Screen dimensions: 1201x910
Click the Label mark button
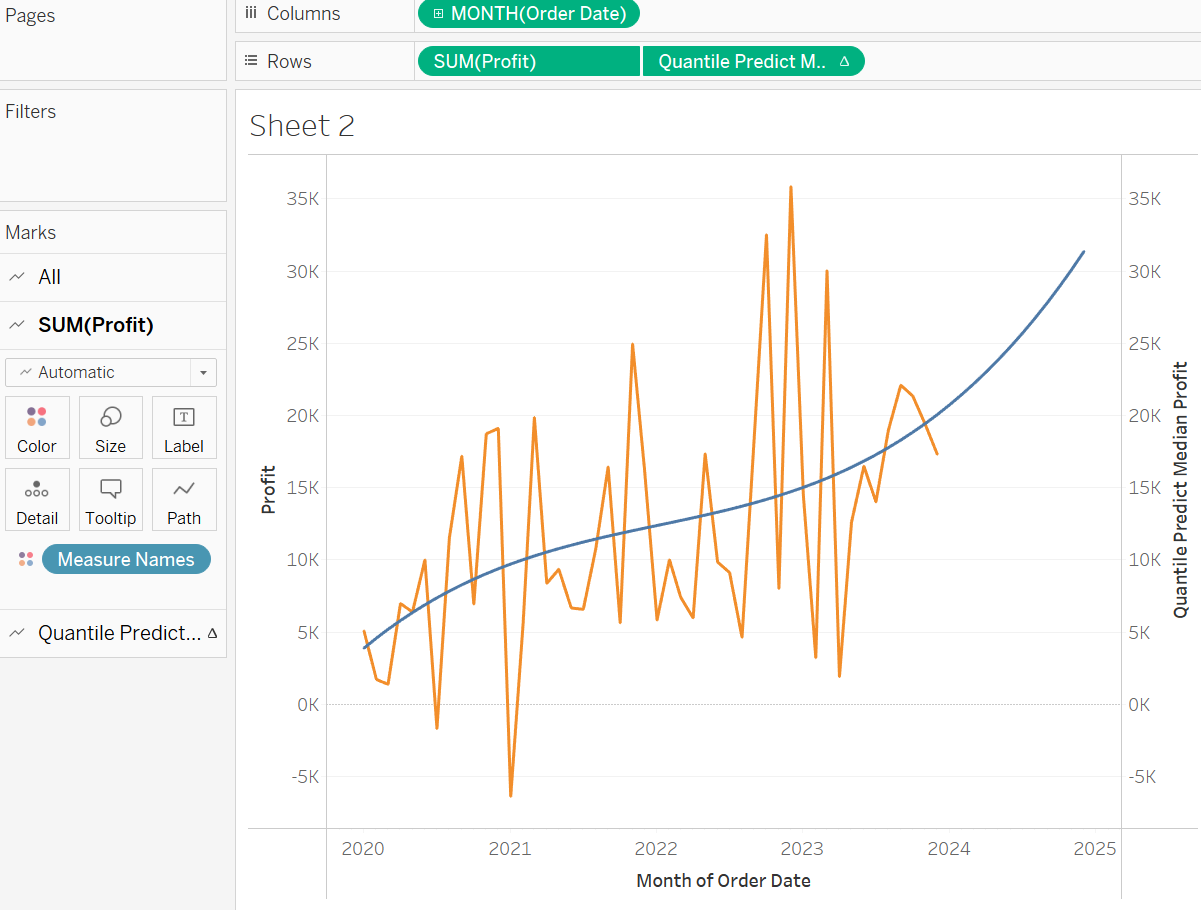(184, 427)
